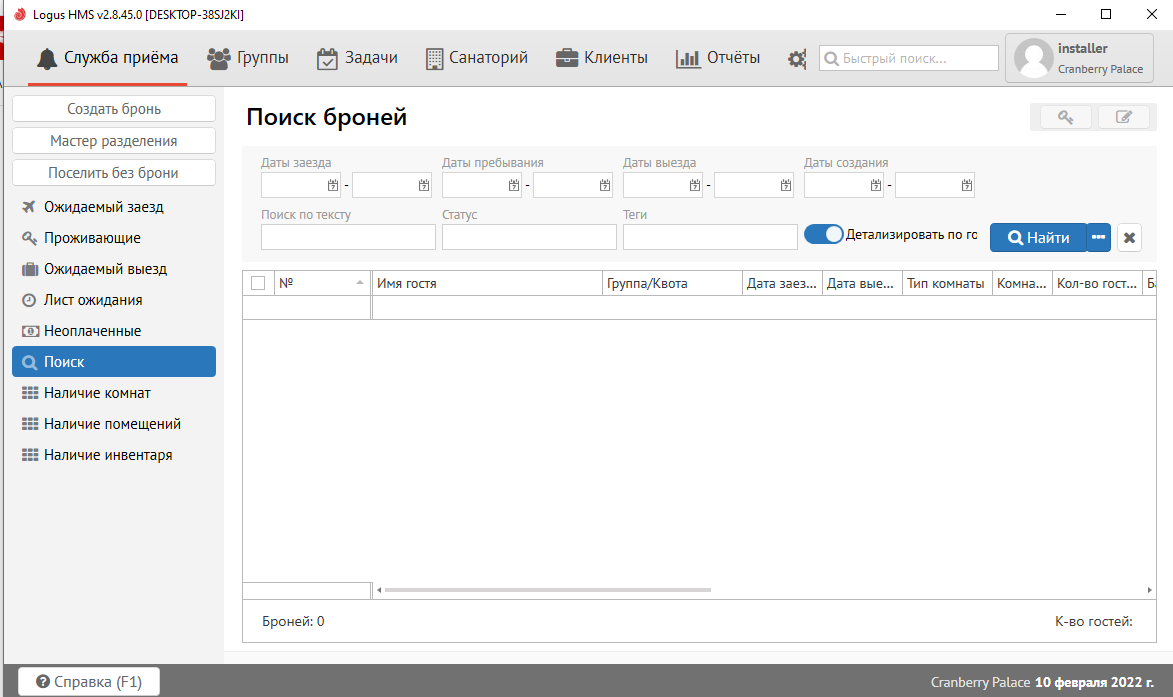1173x697 pixels.
Task: Open the Отчёты tab
Action: point(718,58)
